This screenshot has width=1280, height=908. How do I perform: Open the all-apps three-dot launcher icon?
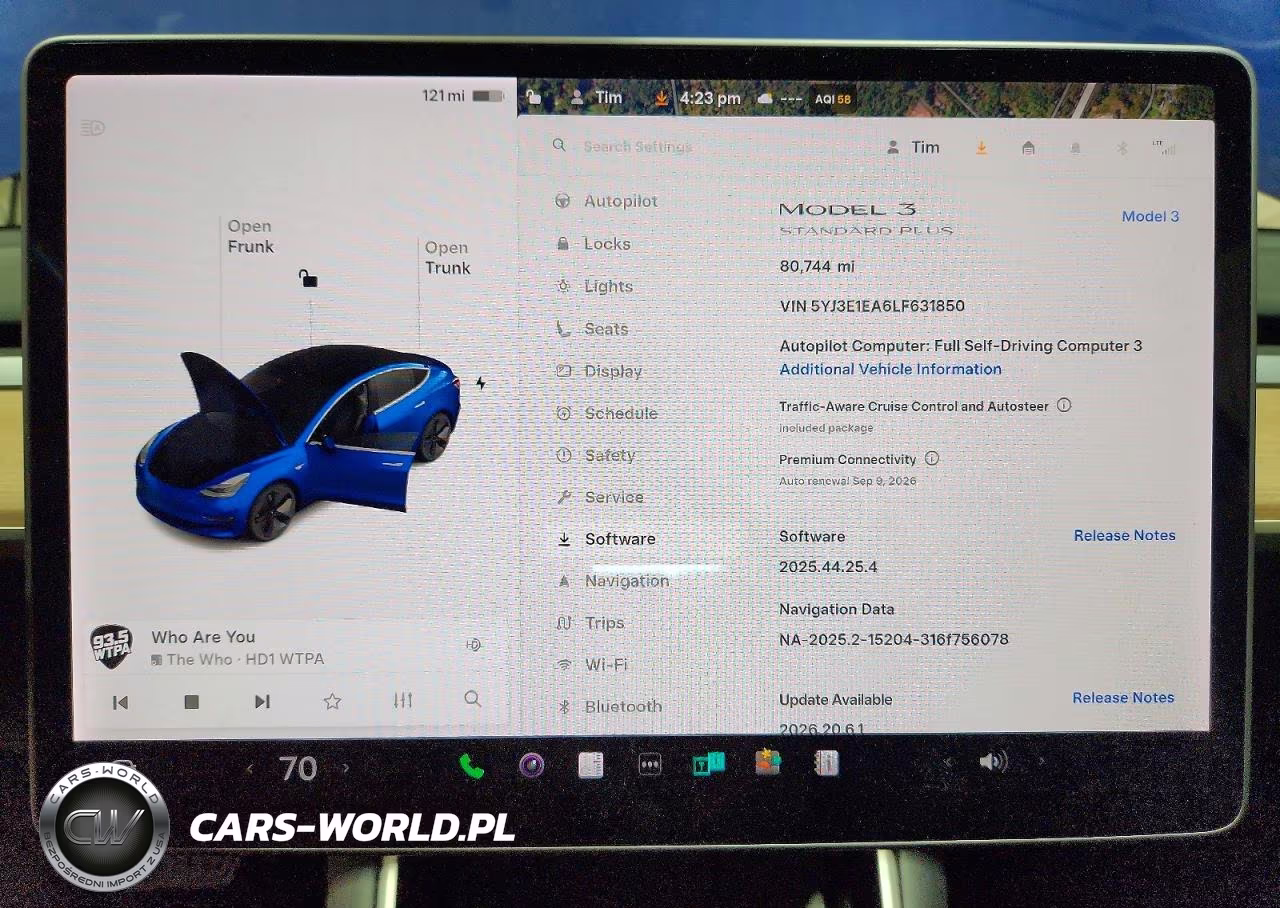point(650,765)
